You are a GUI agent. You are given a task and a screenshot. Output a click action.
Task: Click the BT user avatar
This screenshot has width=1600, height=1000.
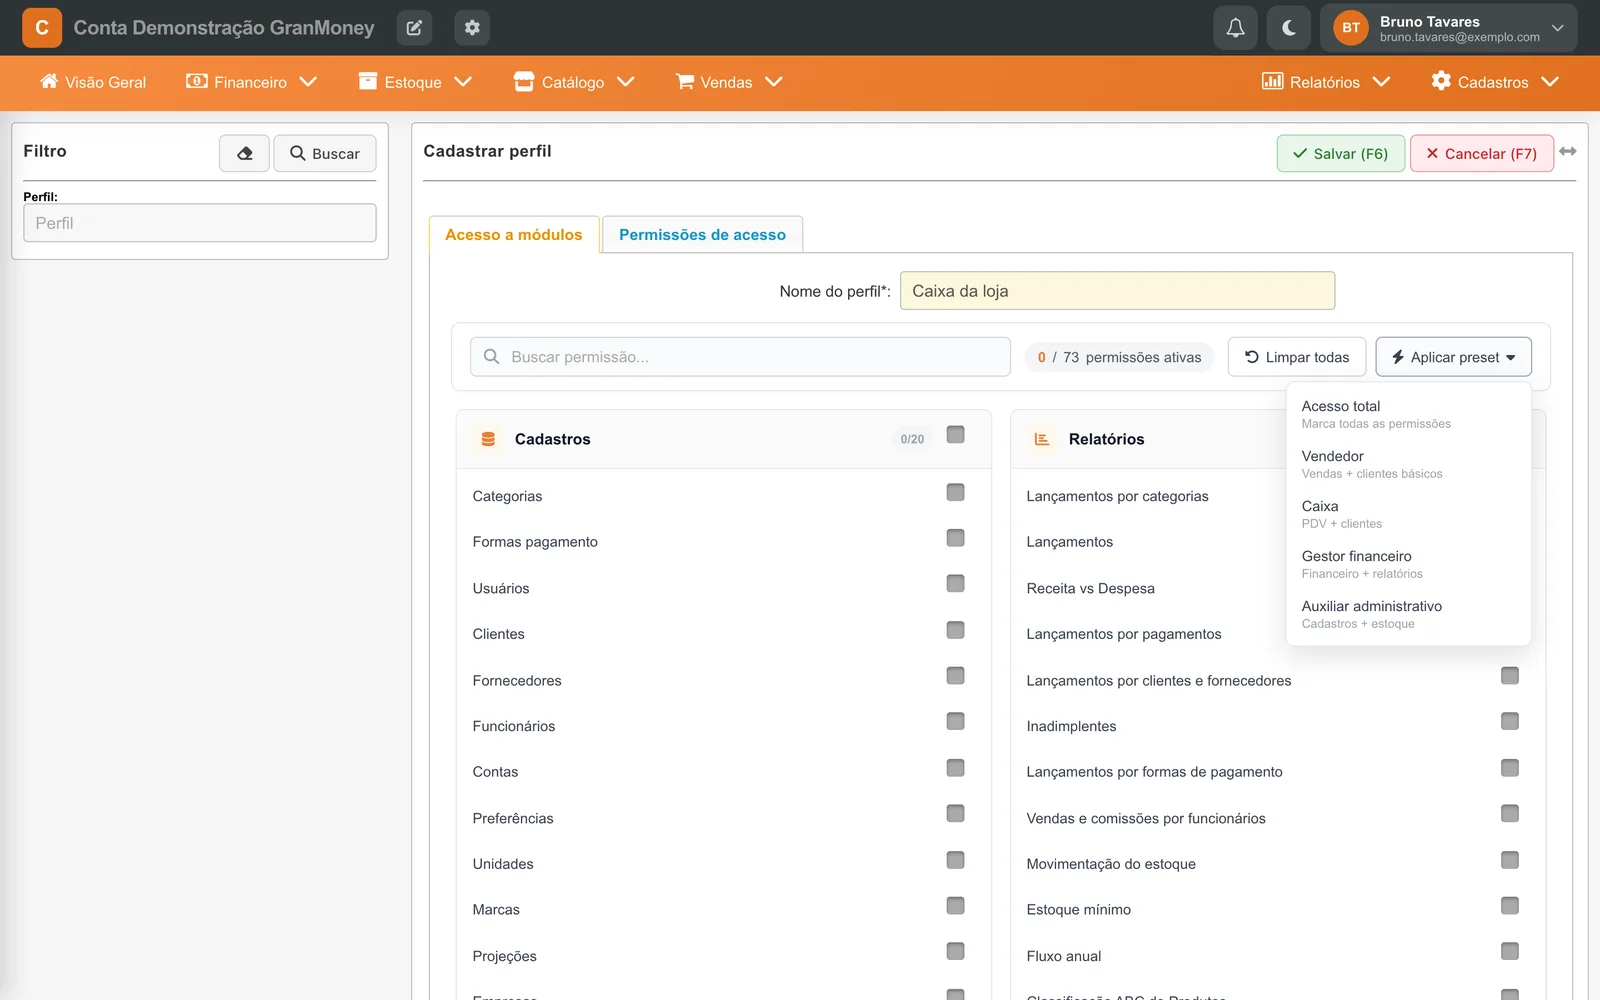click(1351, 28)
